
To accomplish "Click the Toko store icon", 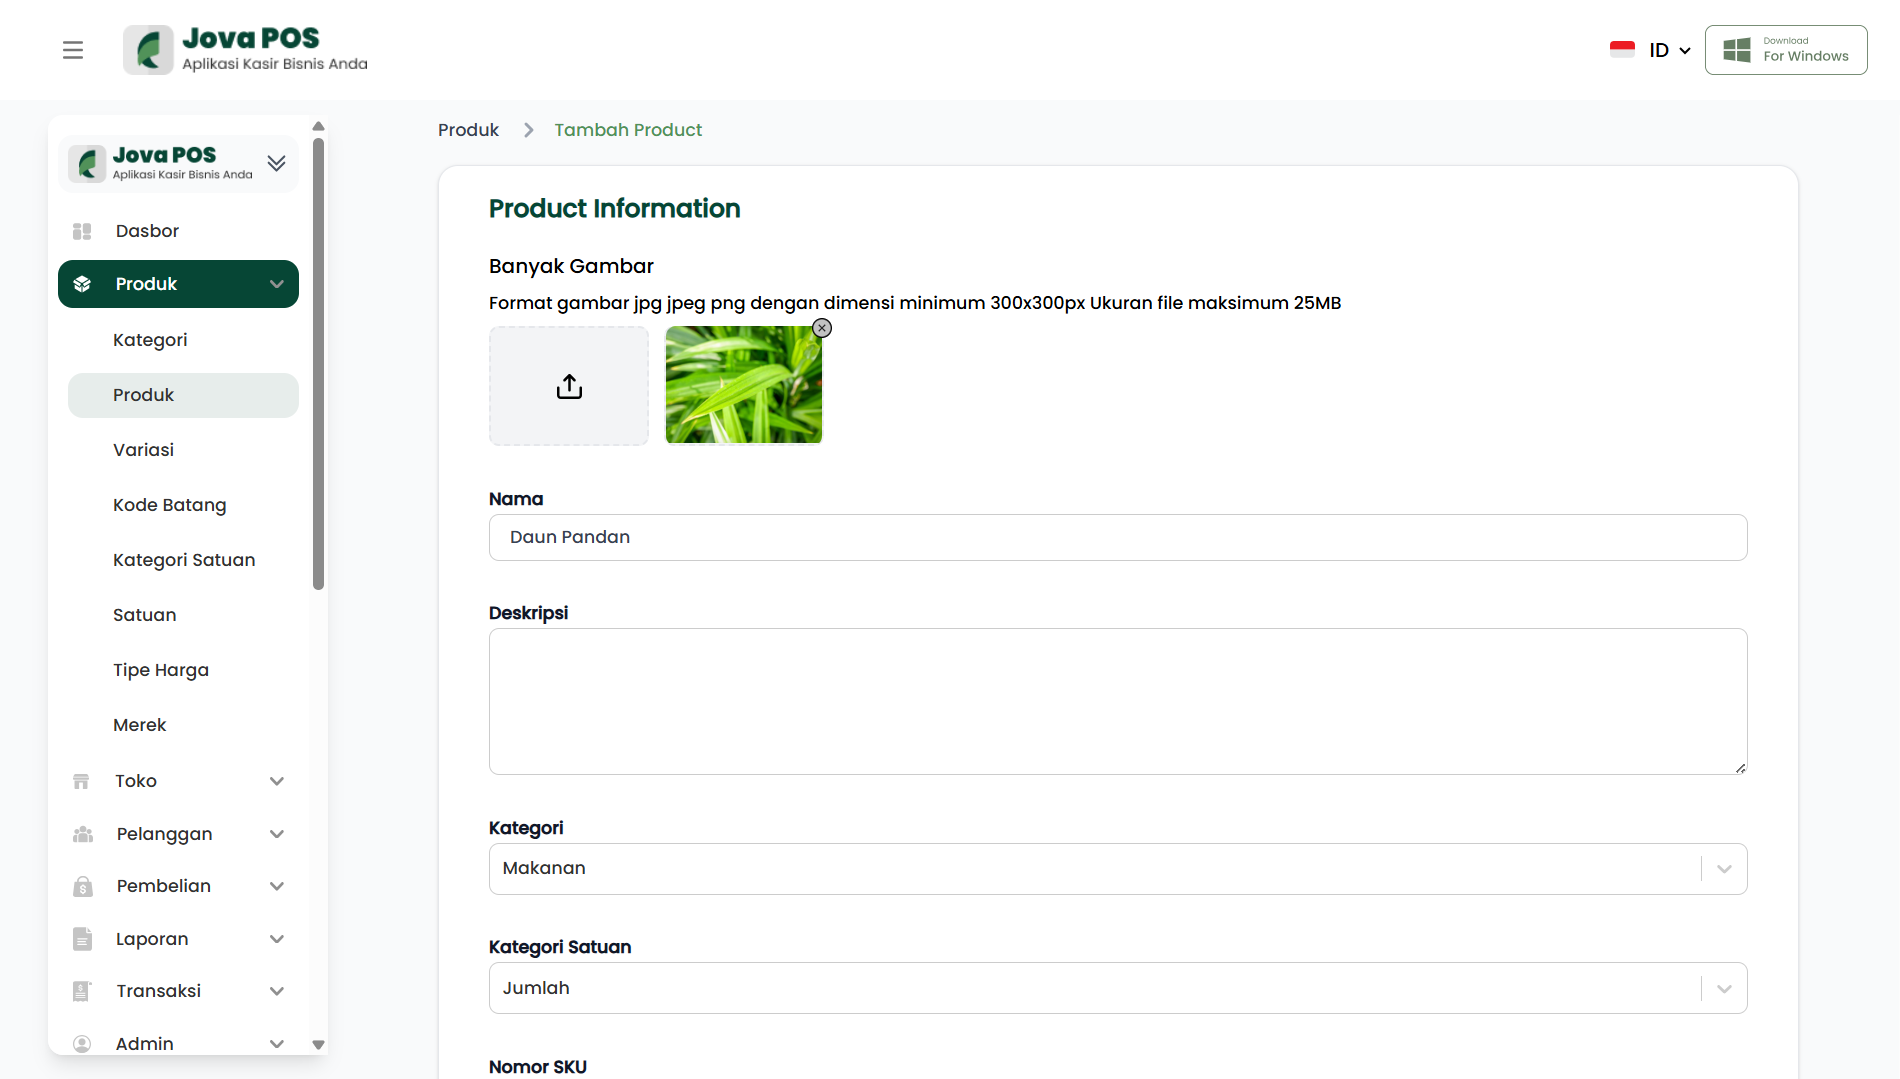I will click(82, 781).
